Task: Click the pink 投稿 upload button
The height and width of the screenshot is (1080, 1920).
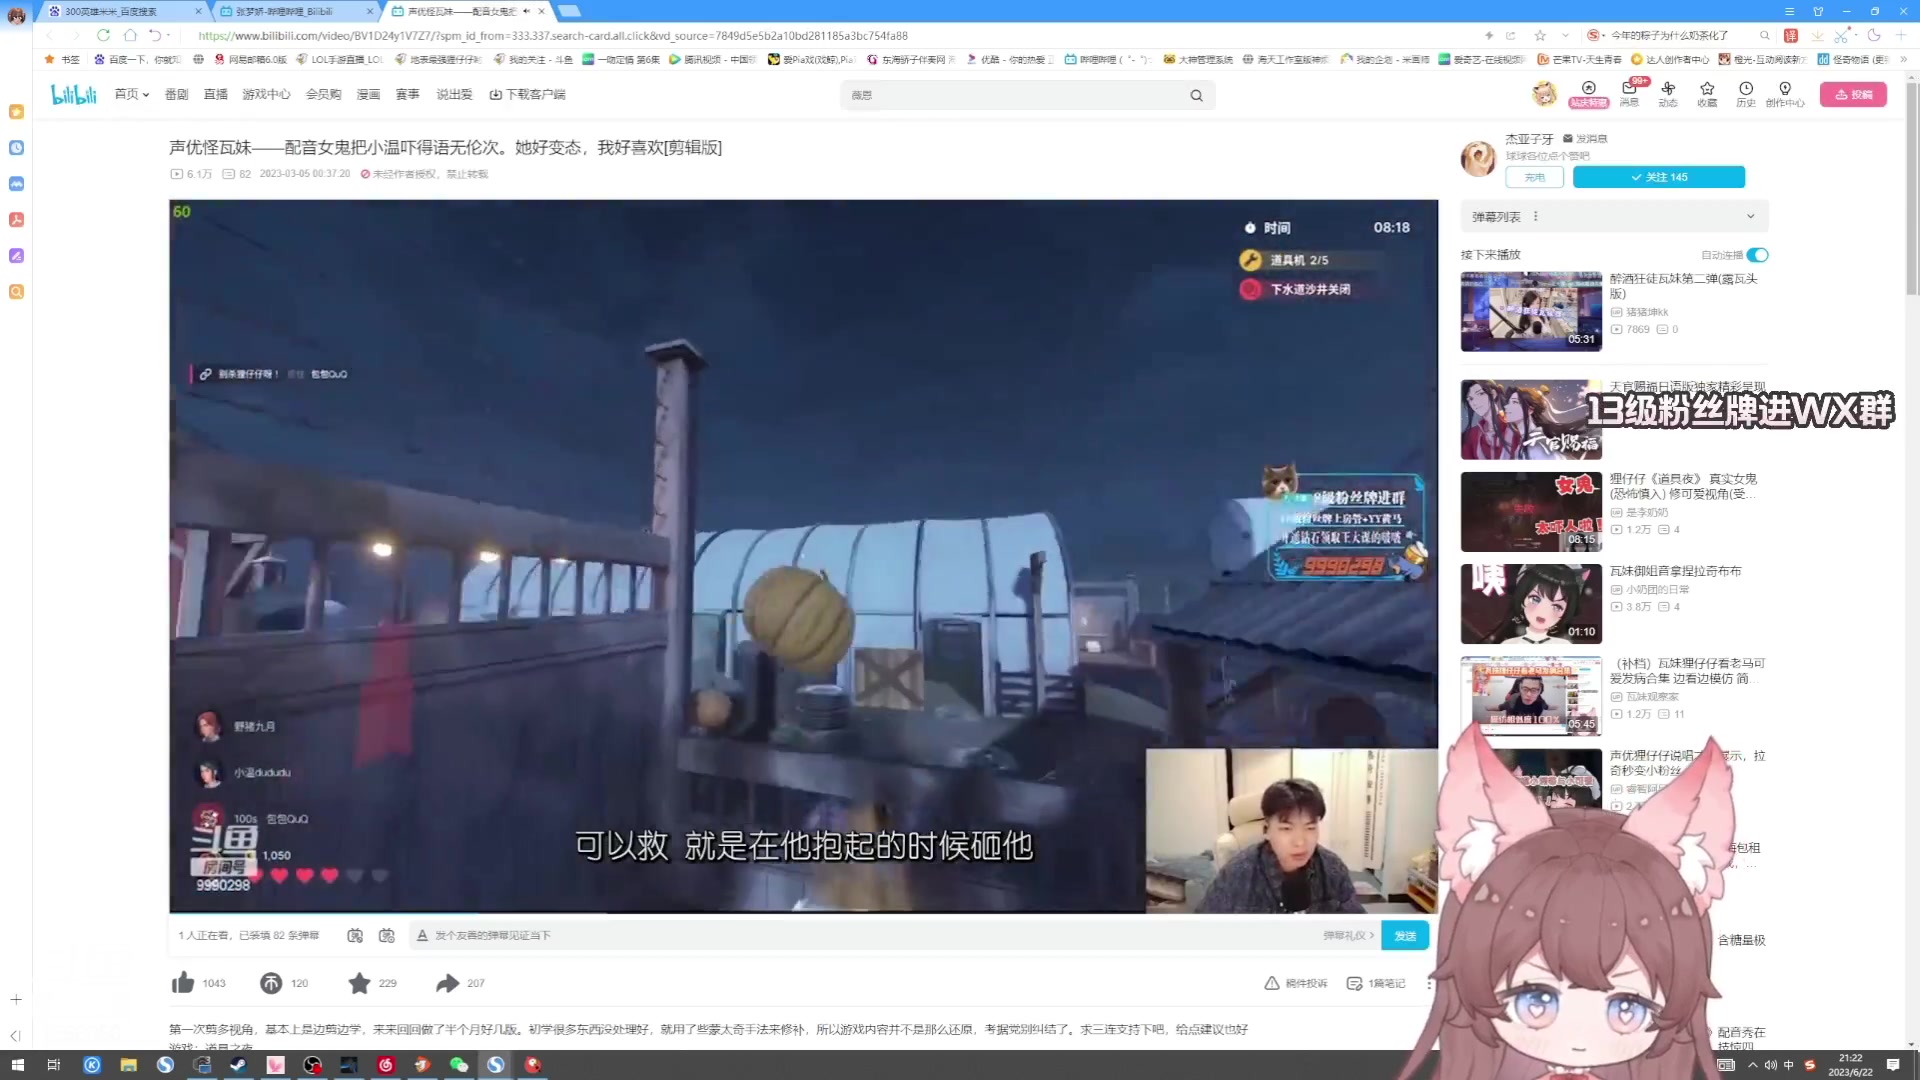Action: coord(1853,95)
